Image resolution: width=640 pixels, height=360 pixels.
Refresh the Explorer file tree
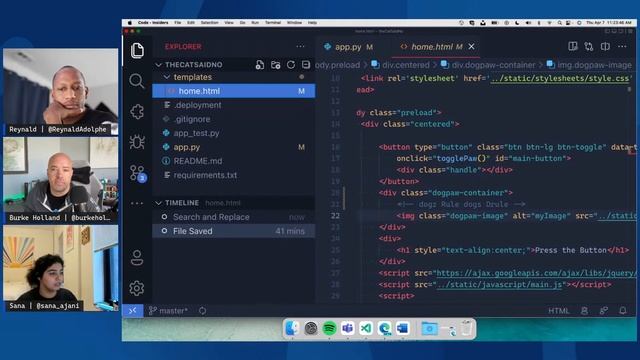(x=291, y=64)
